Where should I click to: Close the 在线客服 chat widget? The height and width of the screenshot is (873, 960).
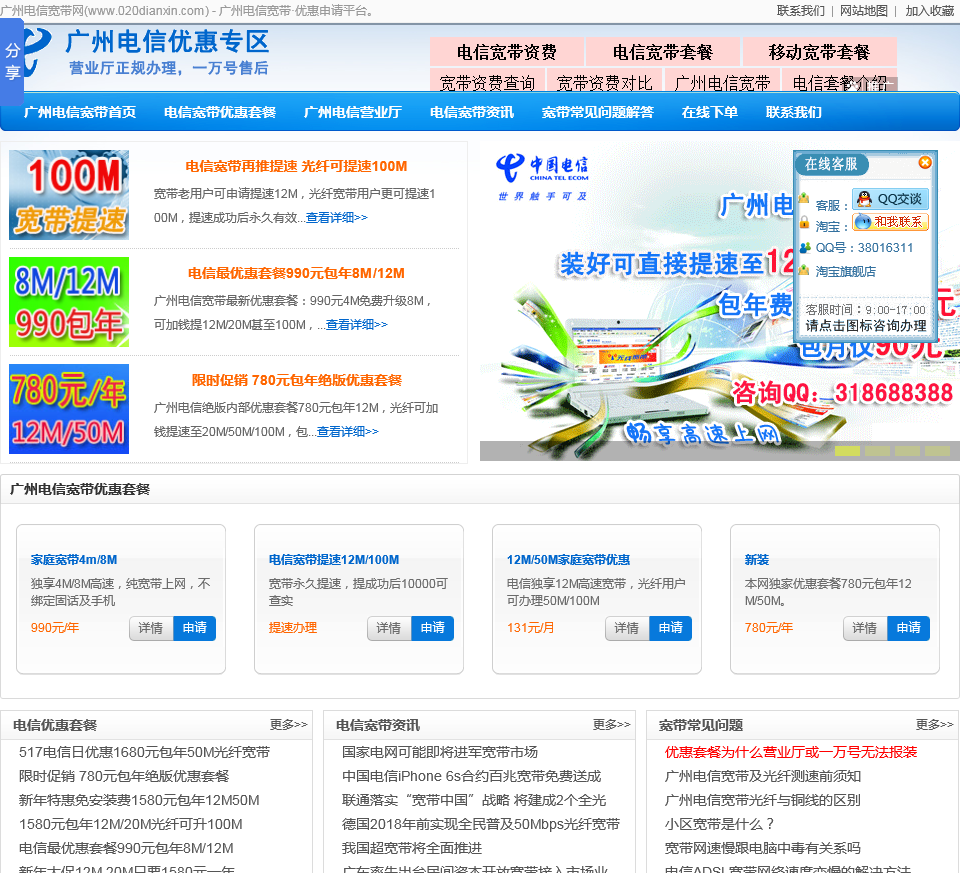pos(924,162)
